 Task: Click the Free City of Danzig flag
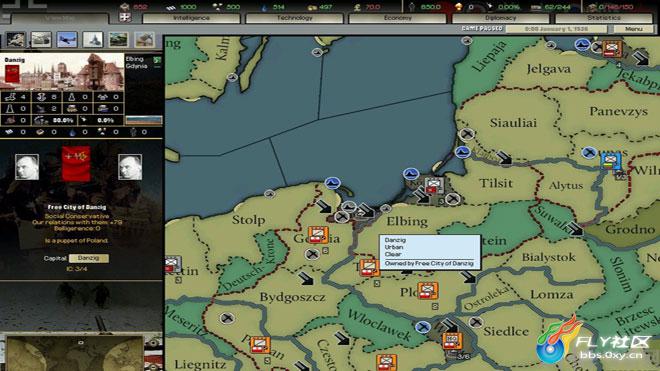(76, 163)
